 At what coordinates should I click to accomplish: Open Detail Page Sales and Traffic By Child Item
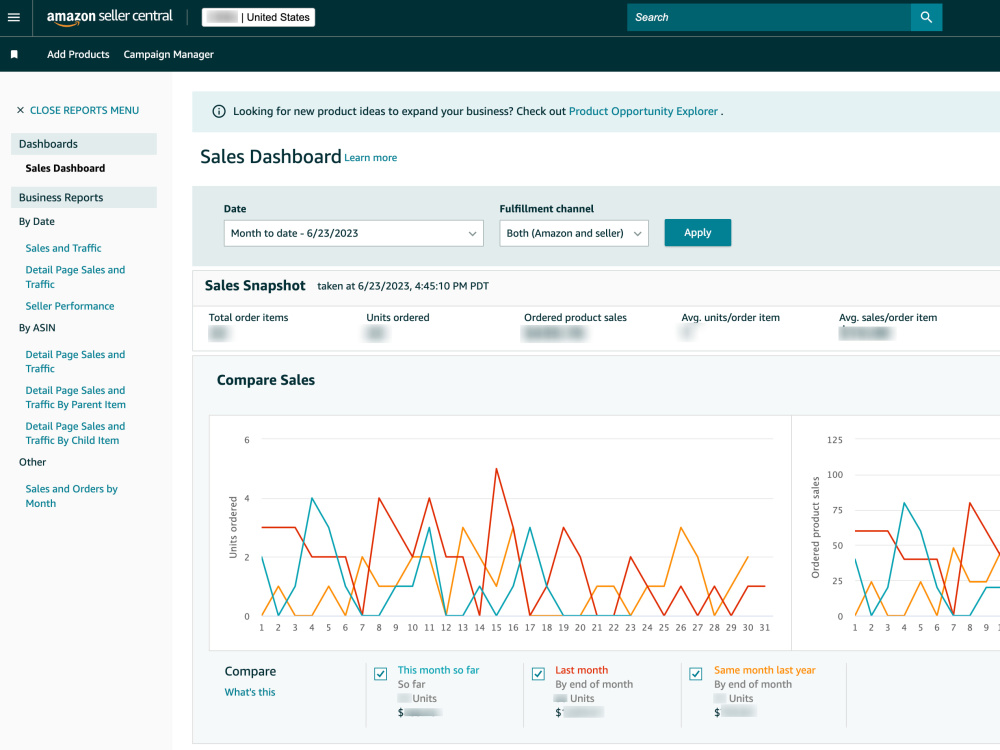coord(75,433)
